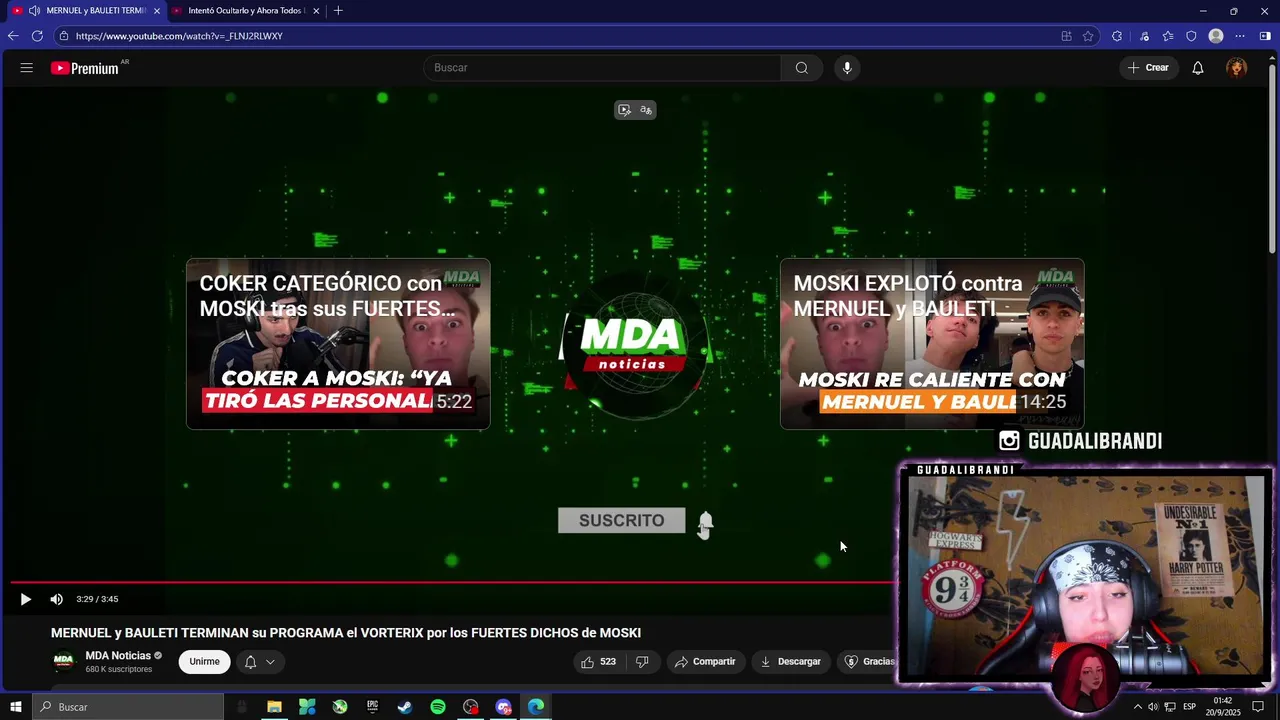Go to the YouTube Premium home logo

pyautogui.click(x=85, y=68)
